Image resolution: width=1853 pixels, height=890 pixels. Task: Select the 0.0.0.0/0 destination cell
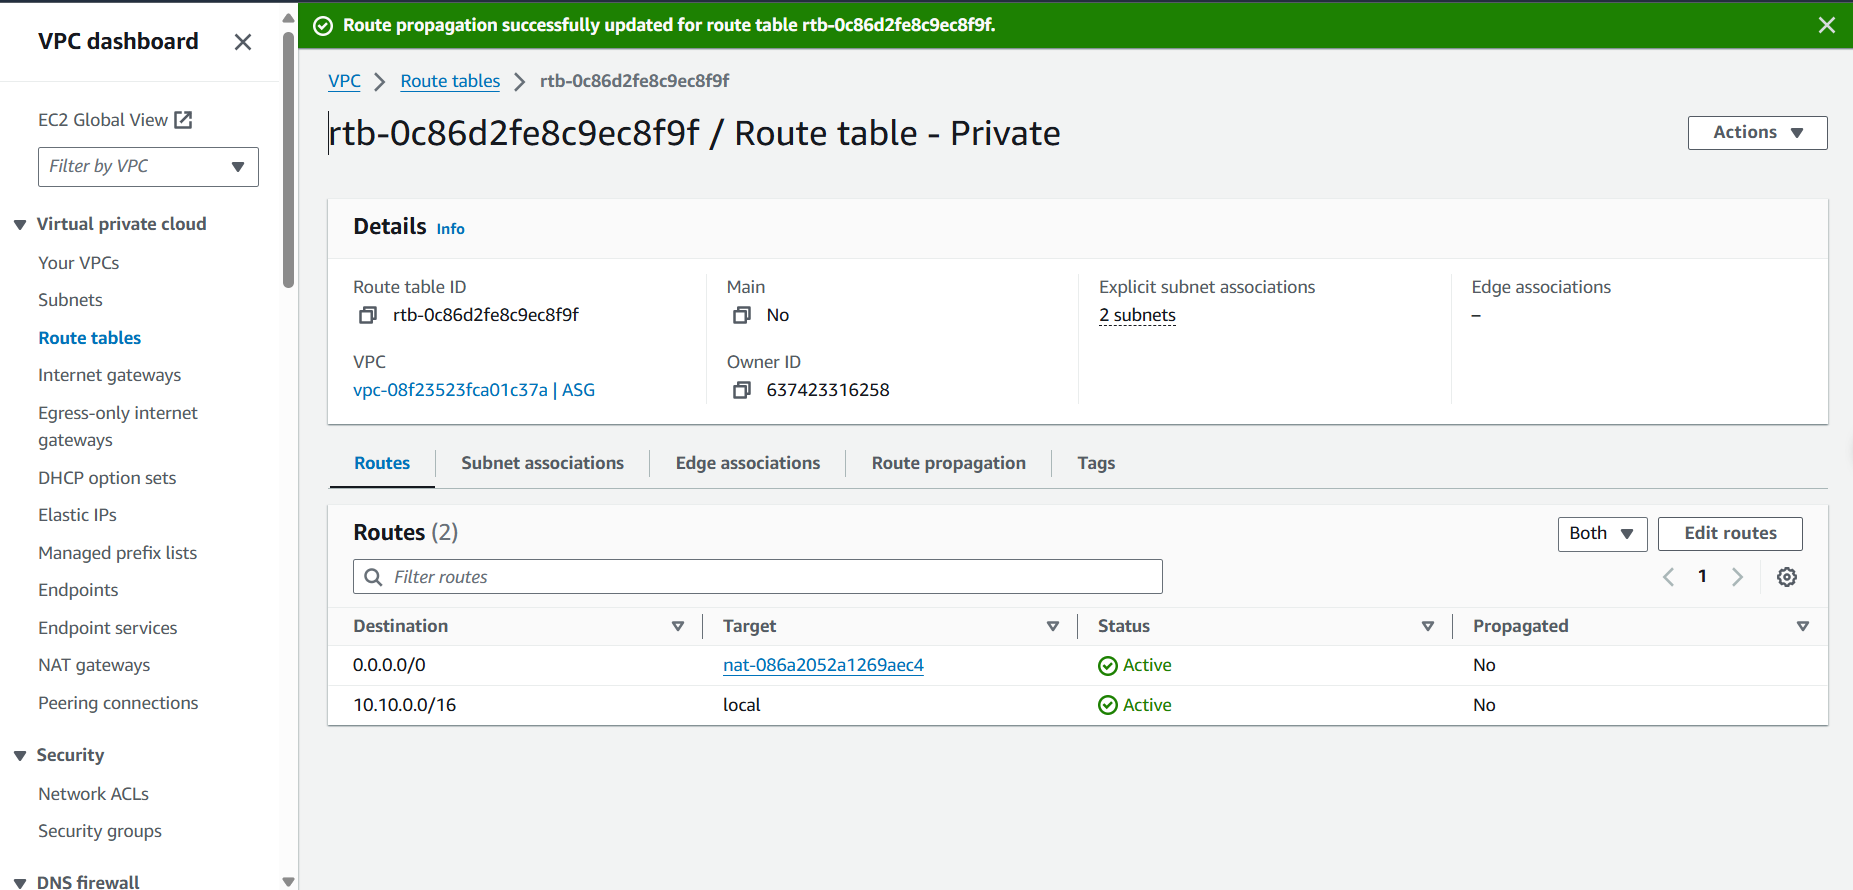tap(389, 665)
